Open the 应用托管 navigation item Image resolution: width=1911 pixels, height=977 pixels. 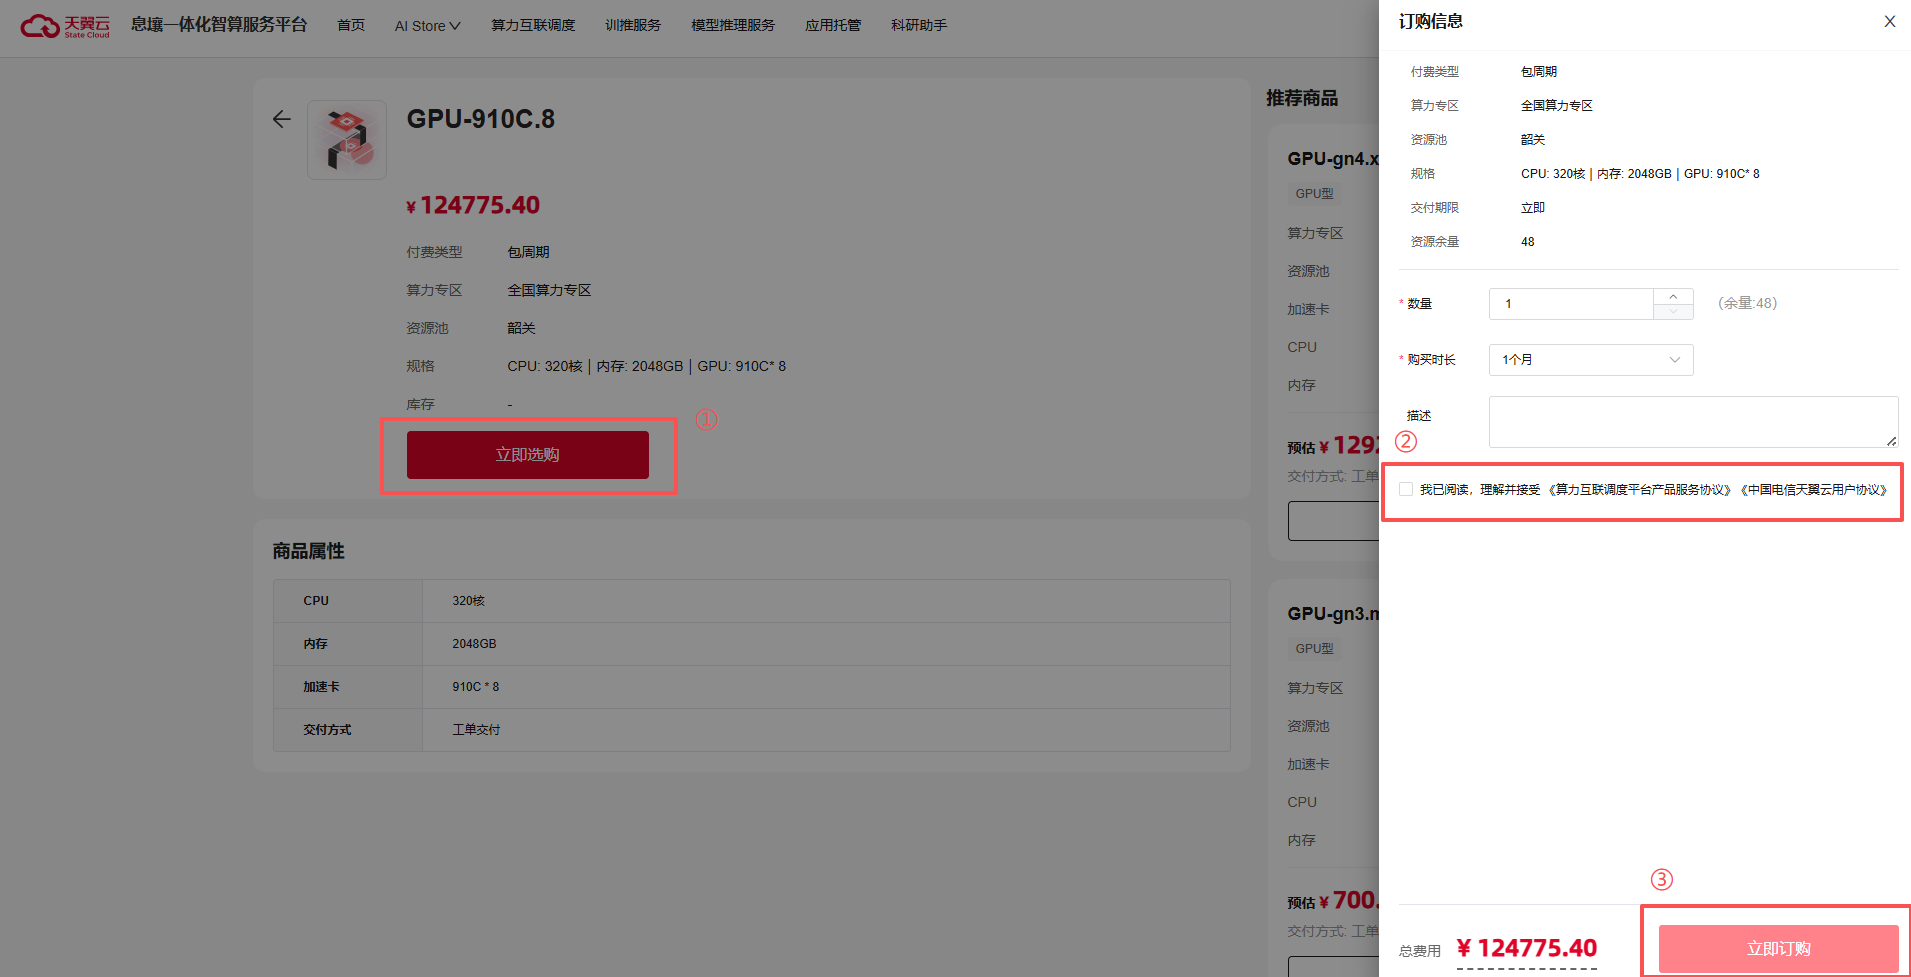(833, 26)
